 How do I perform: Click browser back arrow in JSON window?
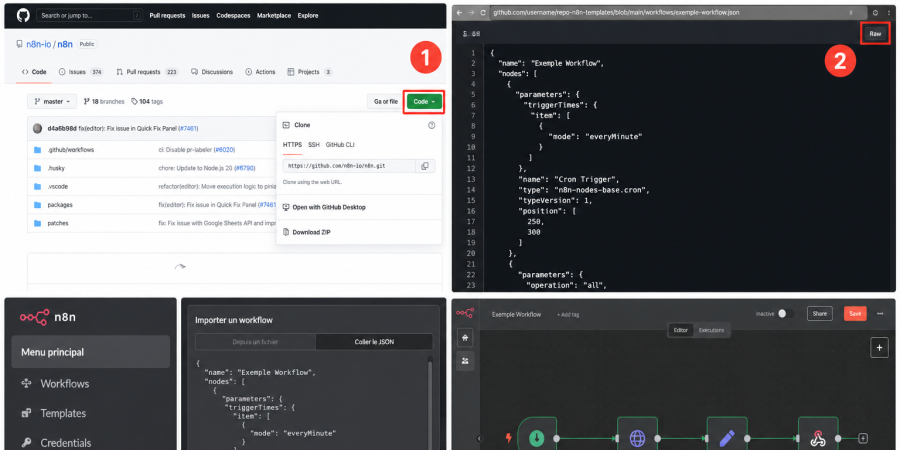click(459, 12)
